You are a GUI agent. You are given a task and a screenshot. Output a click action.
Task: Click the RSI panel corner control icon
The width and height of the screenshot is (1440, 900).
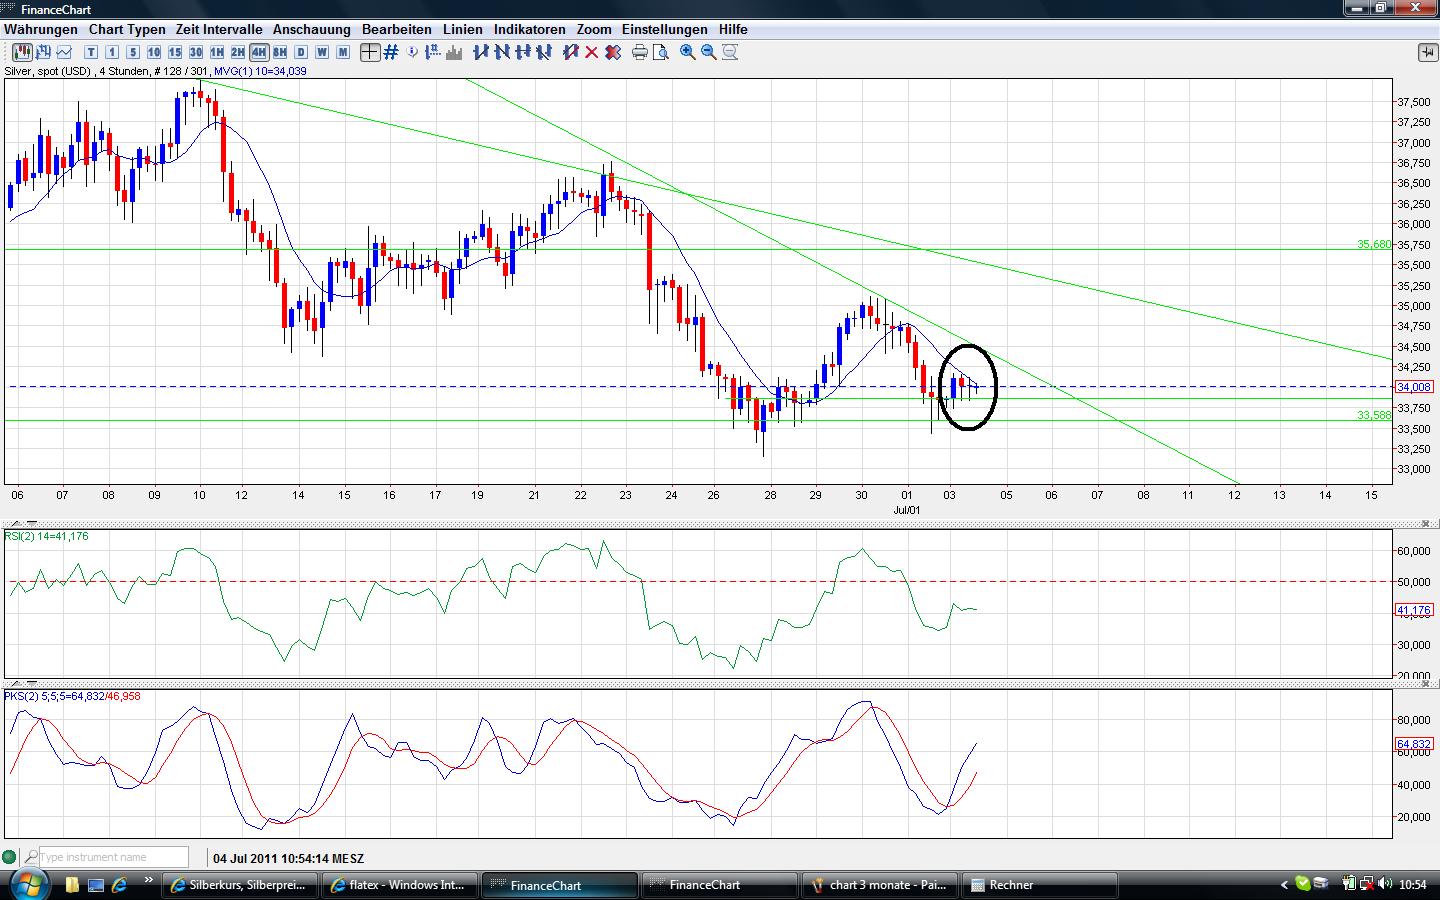[x=1426, y=523]
